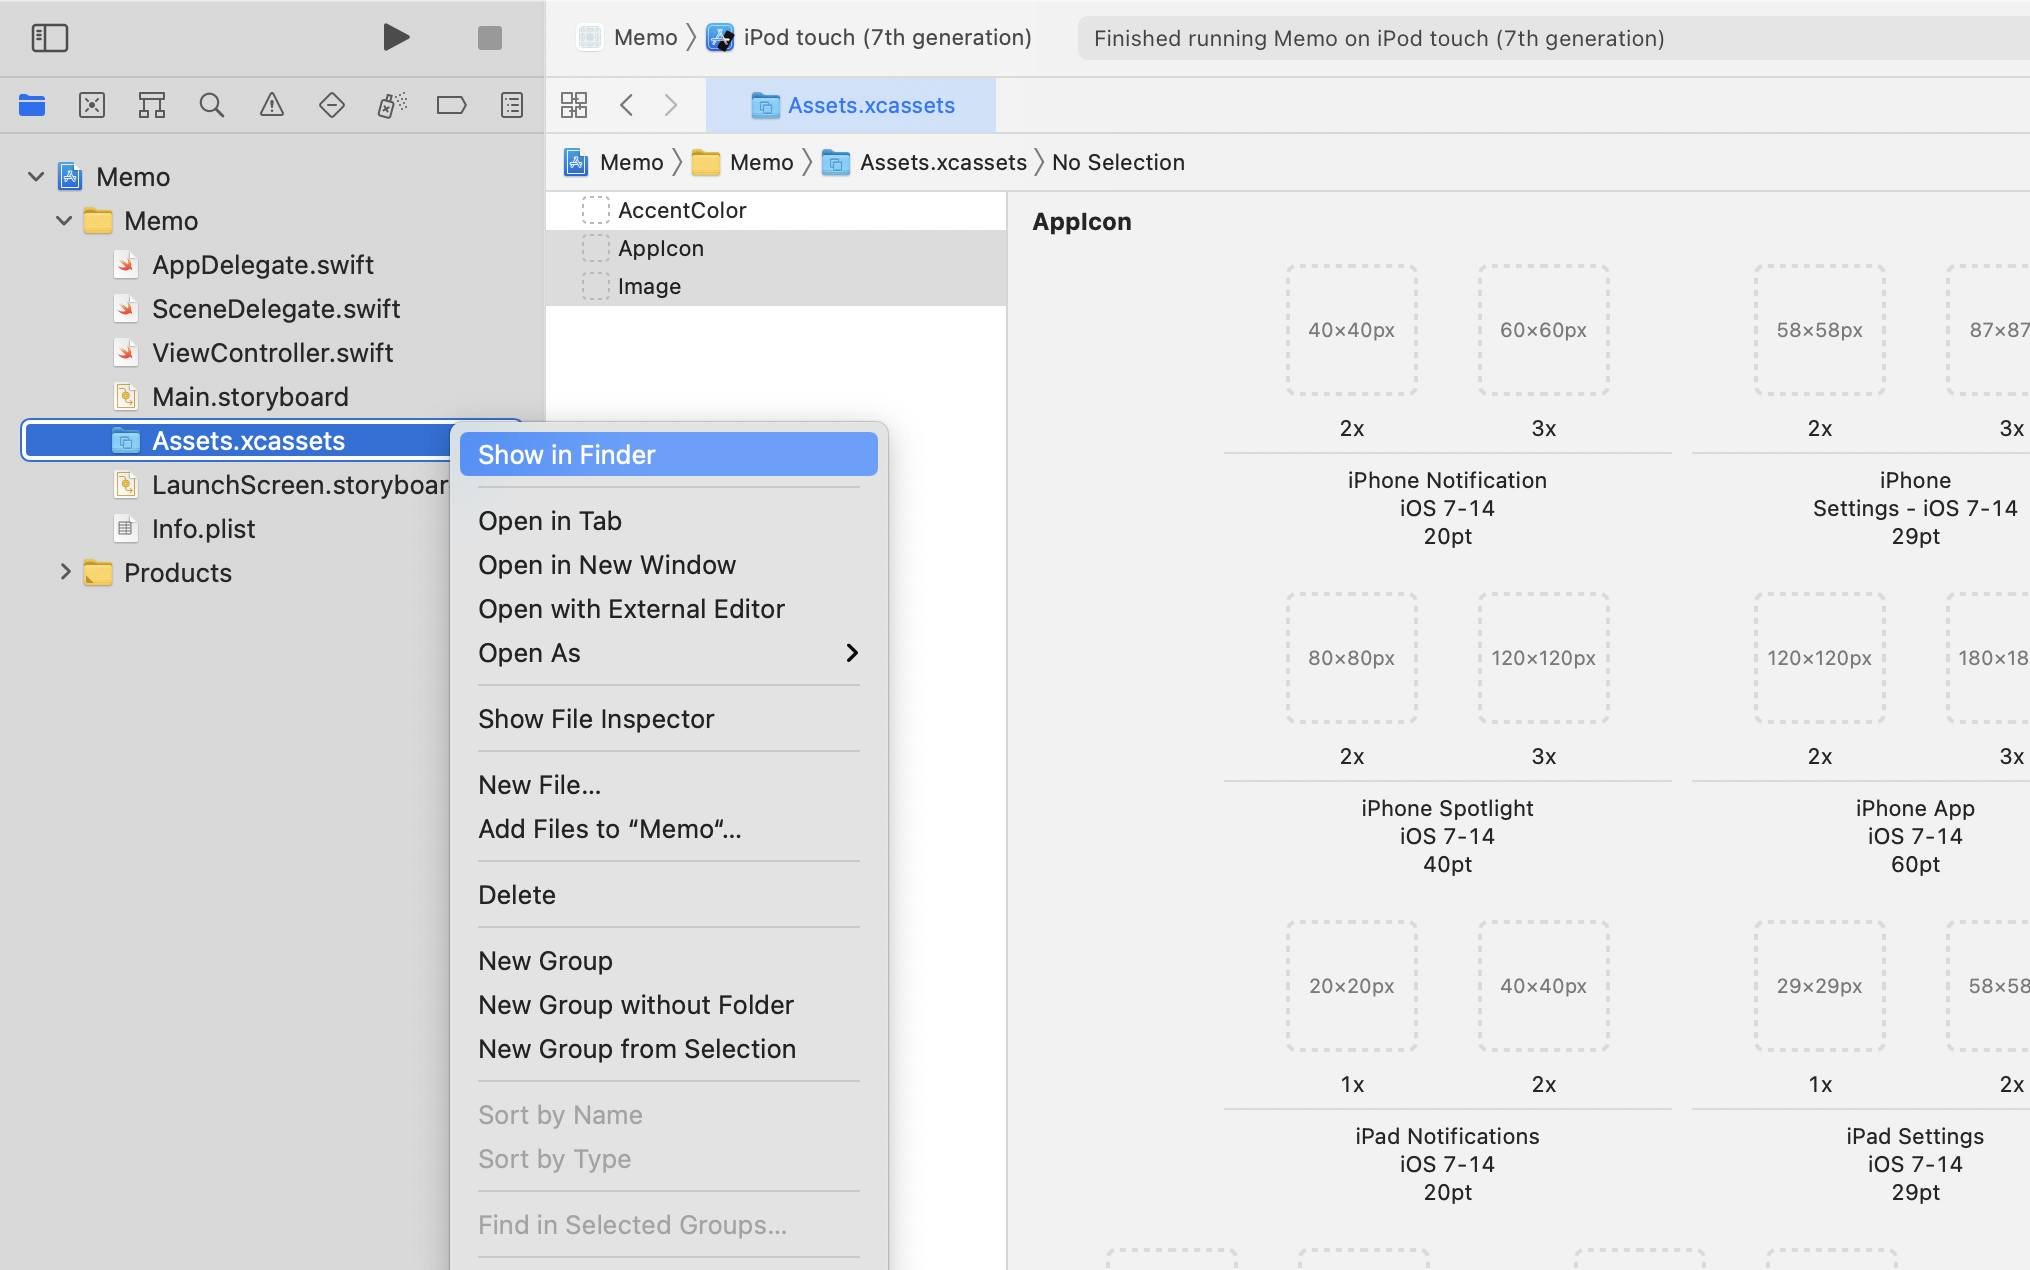
Task: Open the Breakpoint navigator
Action: click(451, 105)
